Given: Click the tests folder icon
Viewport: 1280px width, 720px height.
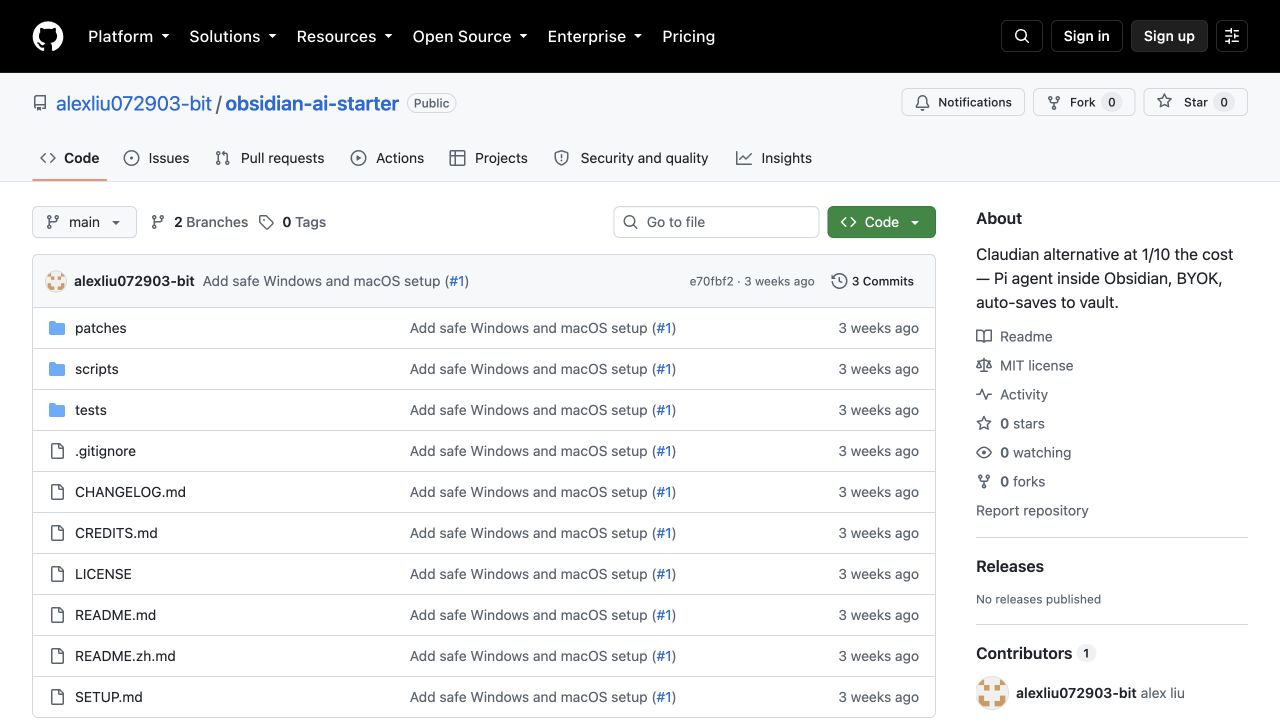Looking at the screenshot, I should point(57,410).
